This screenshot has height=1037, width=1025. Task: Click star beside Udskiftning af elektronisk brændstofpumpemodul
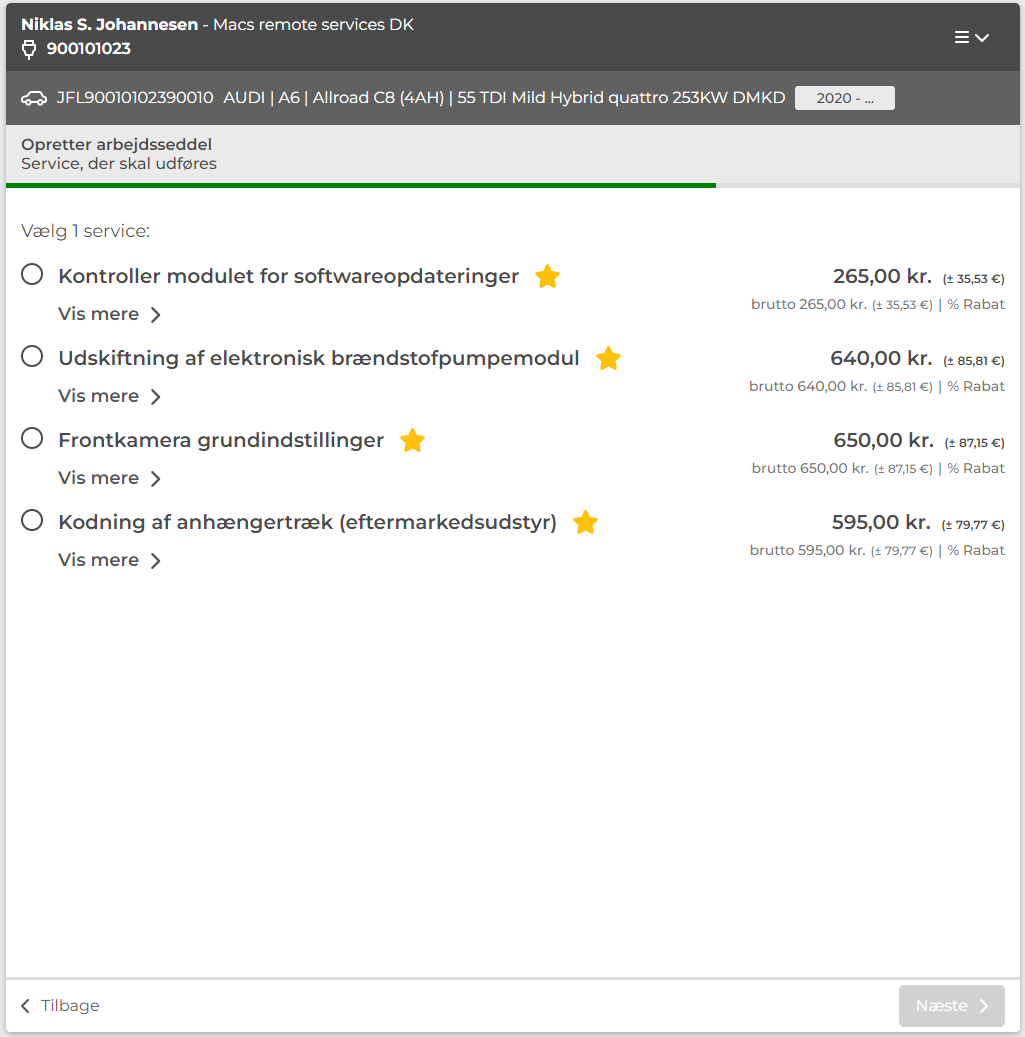[x=608, y=358]
